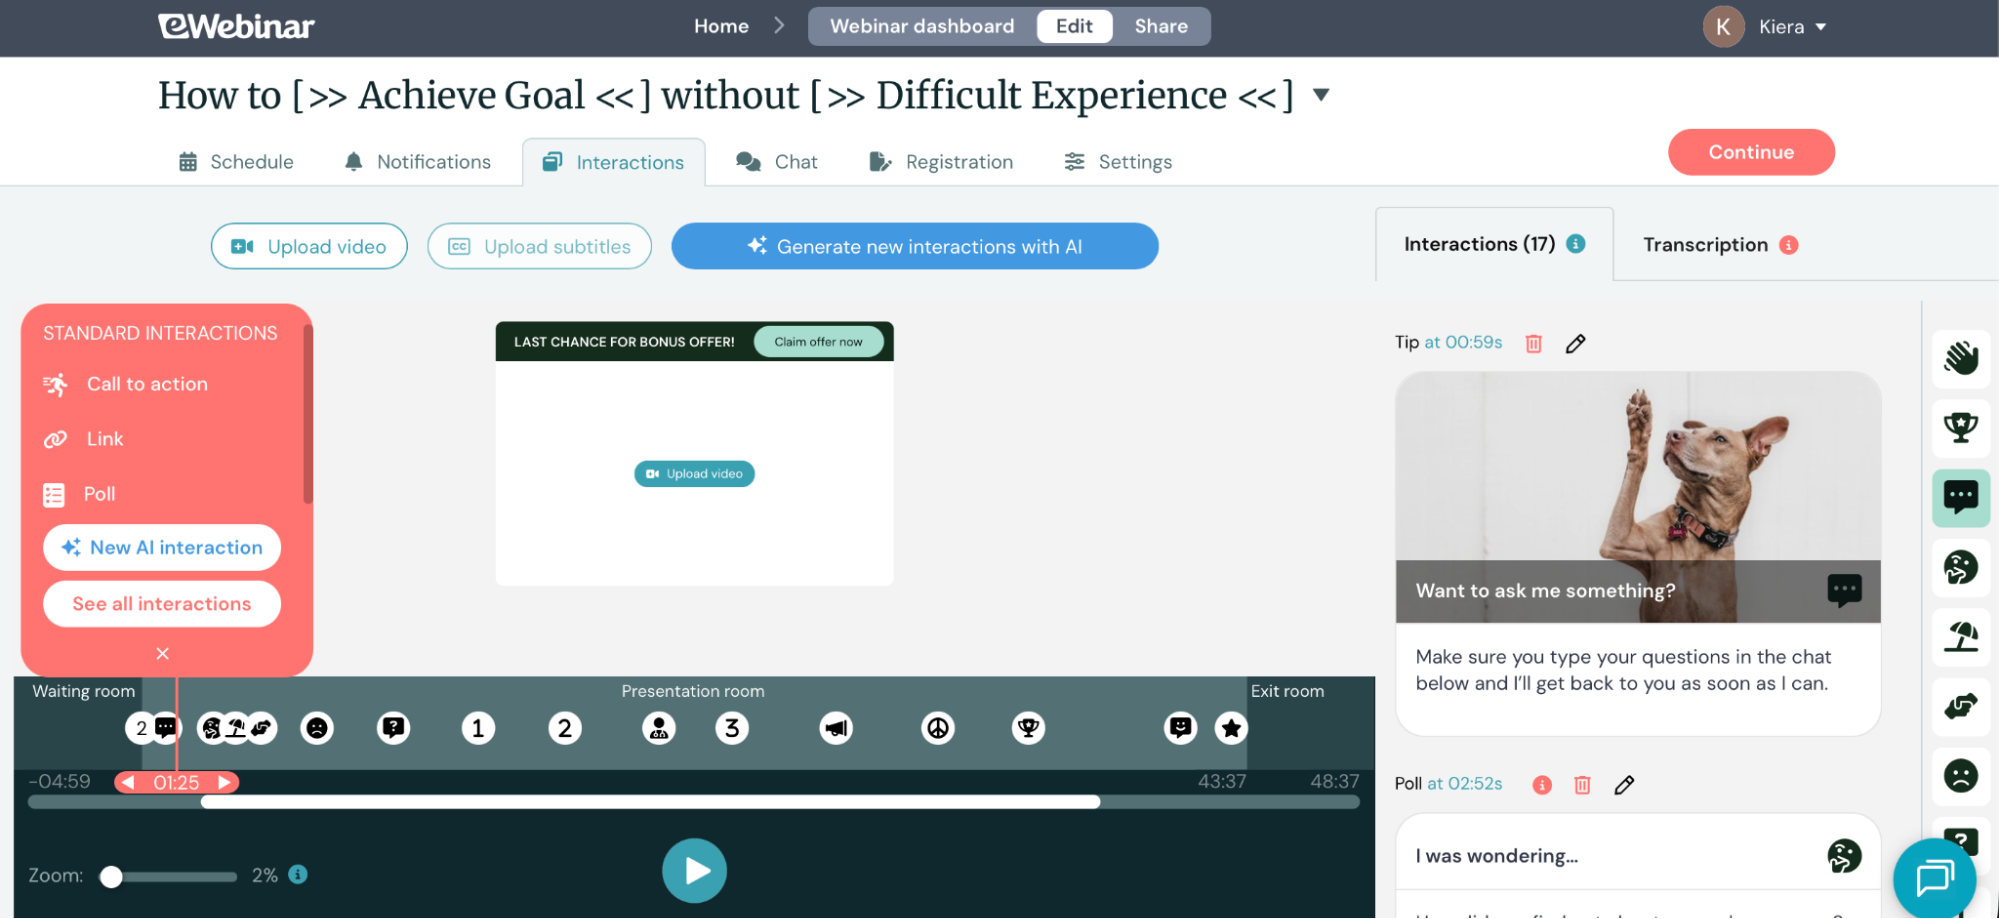Select the waving hand interaction icon
Viewport: 1999px width, 919px height.
pyautogui.click(x=1960, y=358)
